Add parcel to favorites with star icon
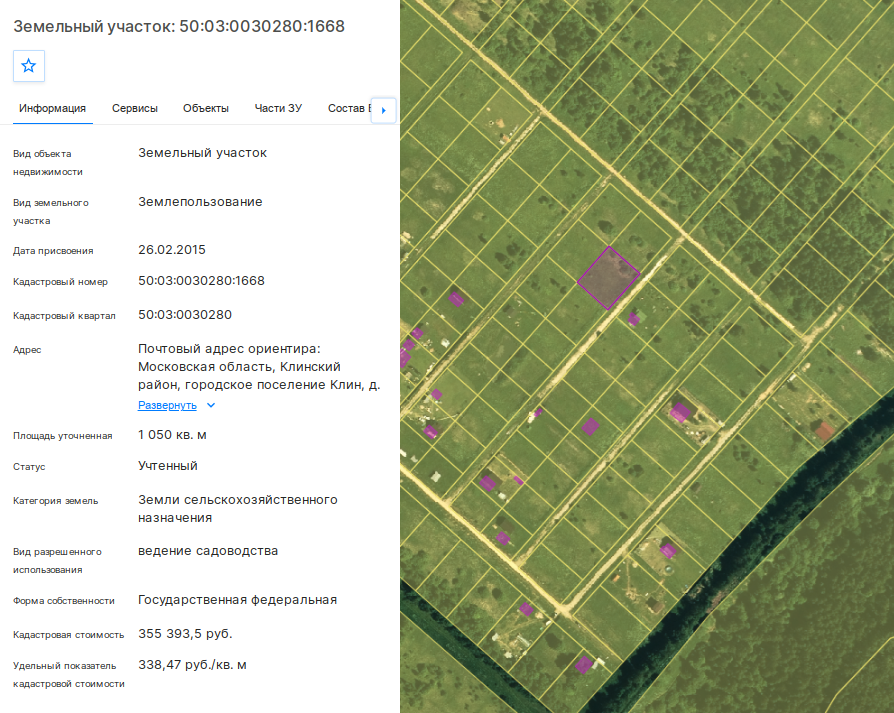The height and width of the screenshot is (713, 894). coord(29,66)
